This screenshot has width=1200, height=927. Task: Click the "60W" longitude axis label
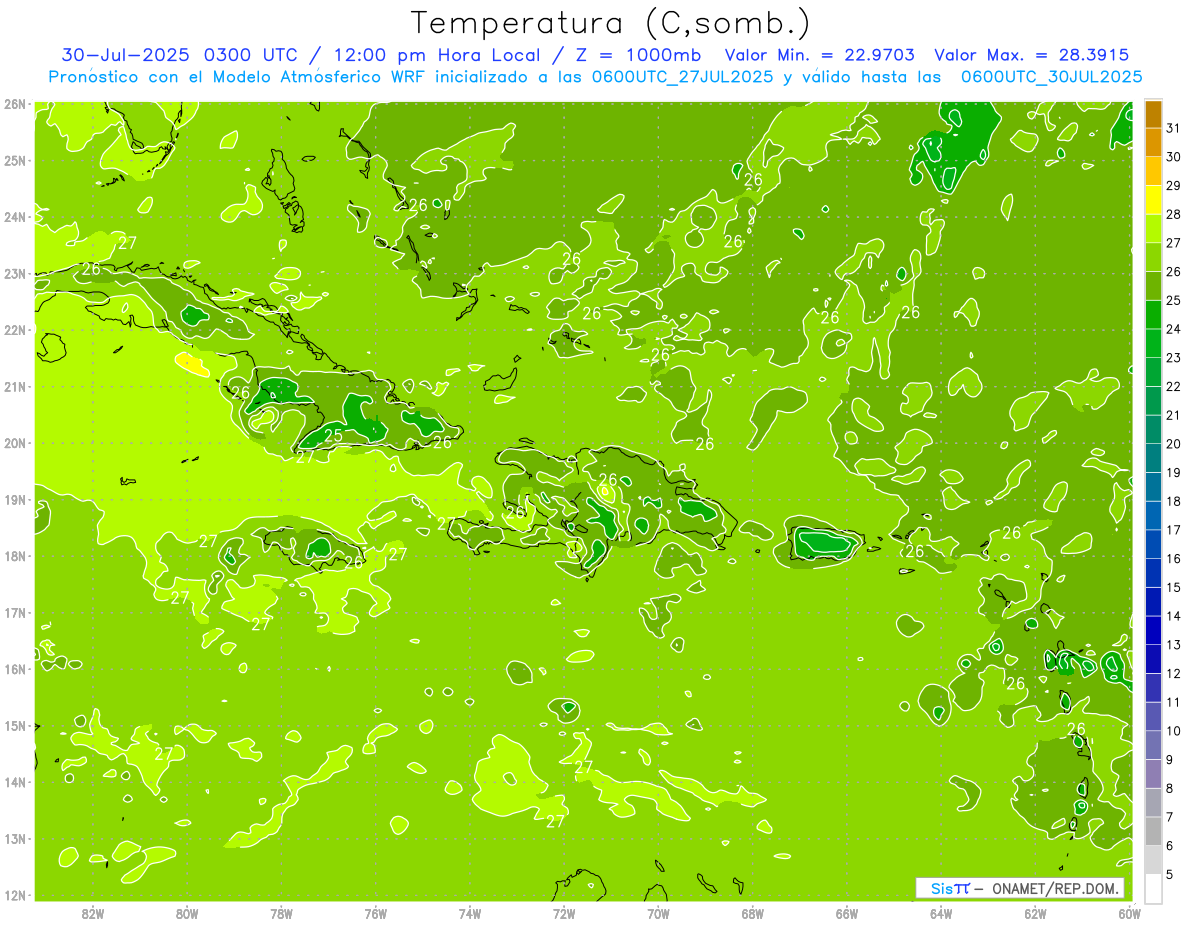1130,913
